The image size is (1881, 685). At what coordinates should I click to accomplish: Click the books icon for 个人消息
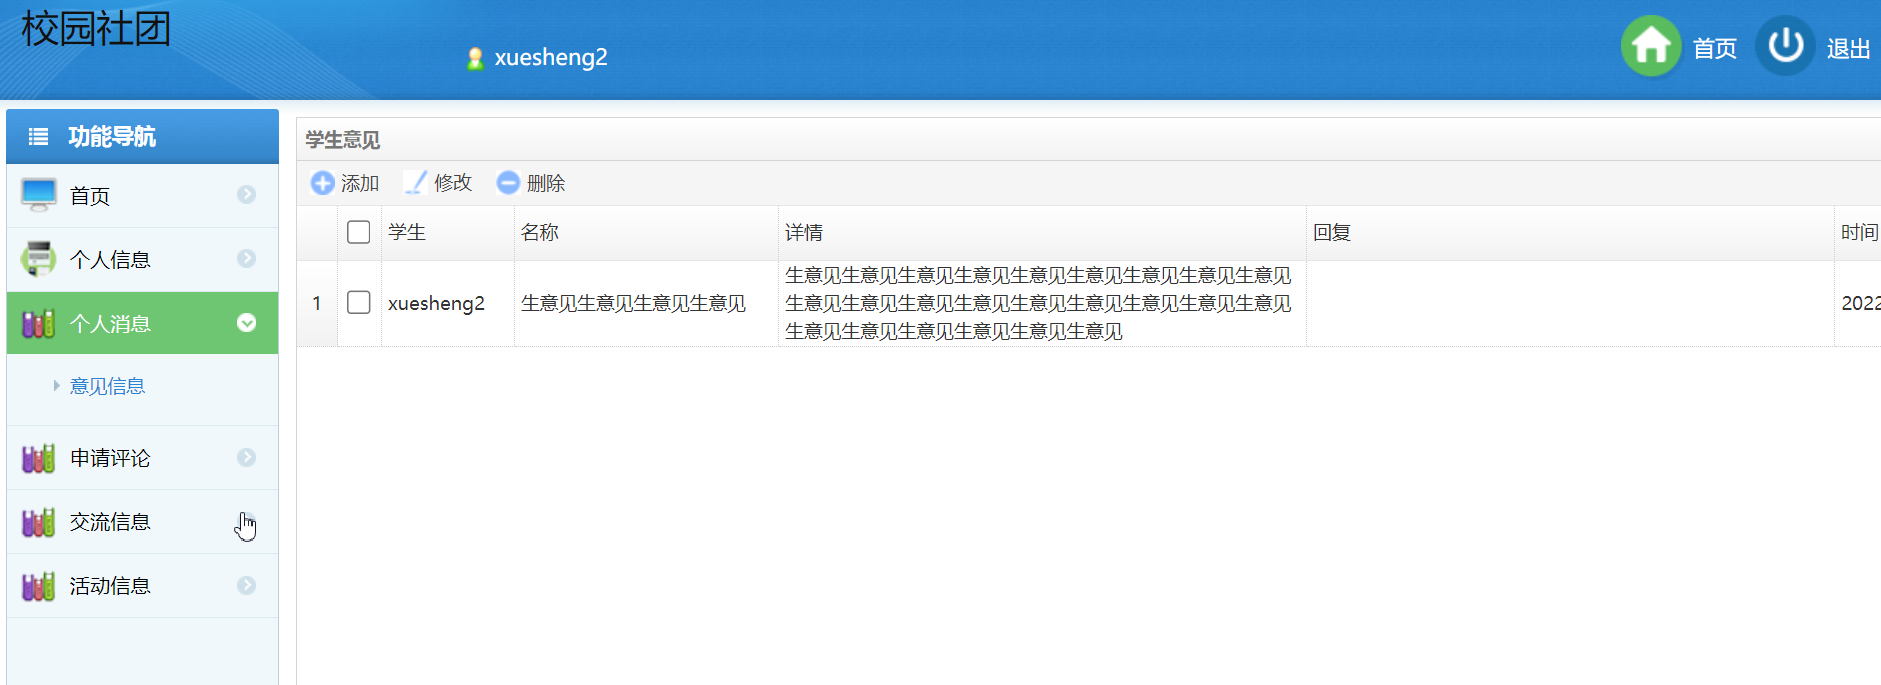coord(39,323)
